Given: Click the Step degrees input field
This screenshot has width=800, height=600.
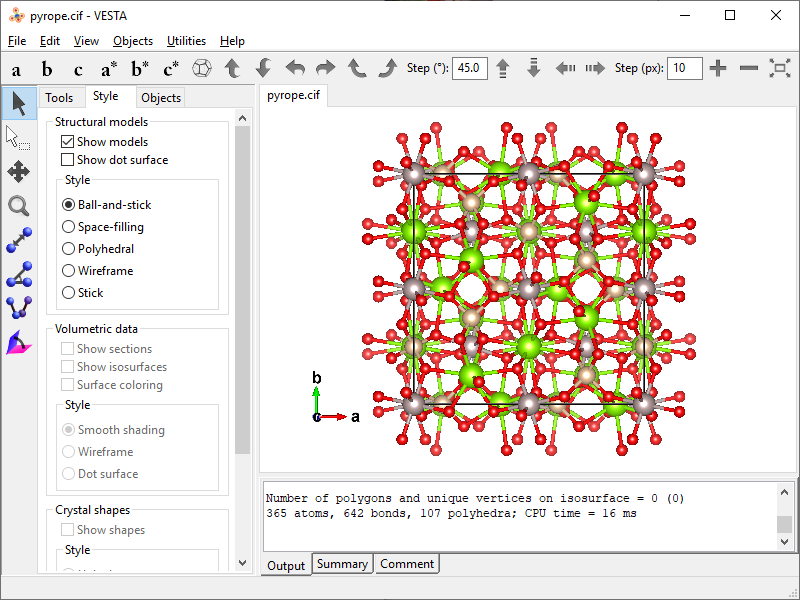Looking at the screenshot, I should pos(469,68).
